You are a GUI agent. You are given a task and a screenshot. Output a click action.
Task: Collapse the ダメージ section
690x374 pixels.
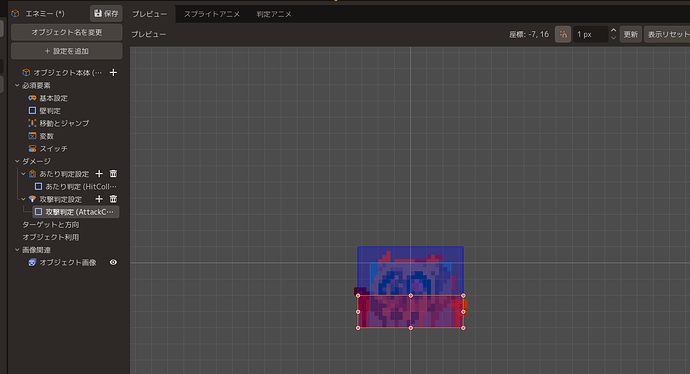pos(17,161)
